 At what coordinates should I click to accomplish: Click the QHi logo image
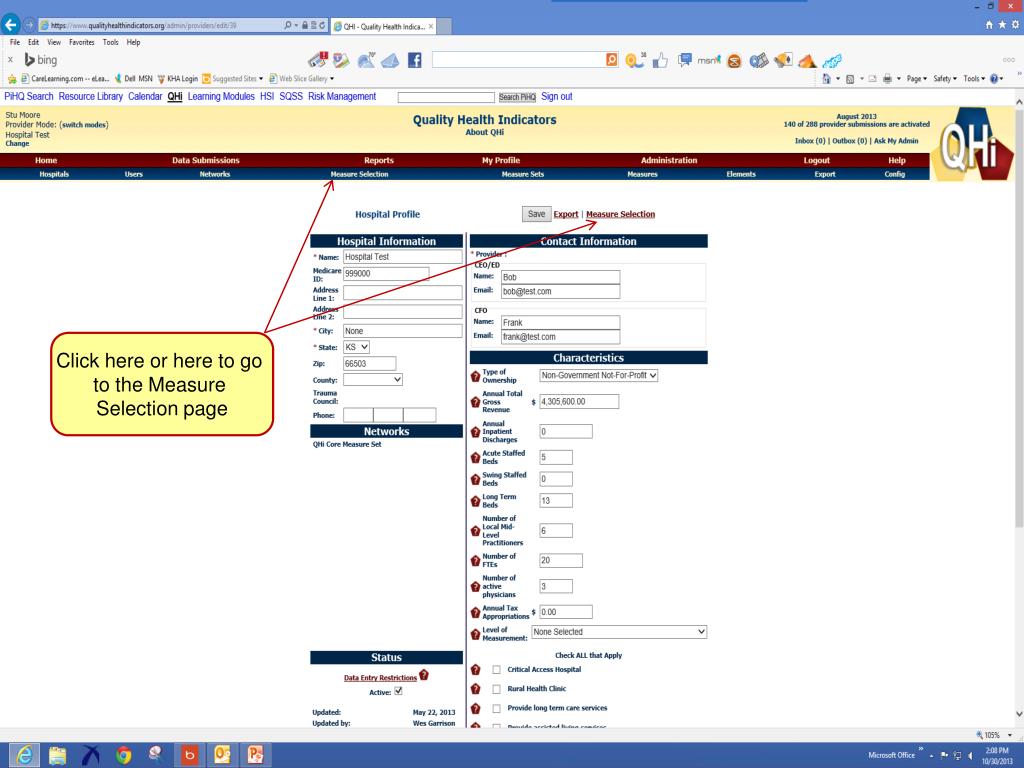(x=973, y=145)
